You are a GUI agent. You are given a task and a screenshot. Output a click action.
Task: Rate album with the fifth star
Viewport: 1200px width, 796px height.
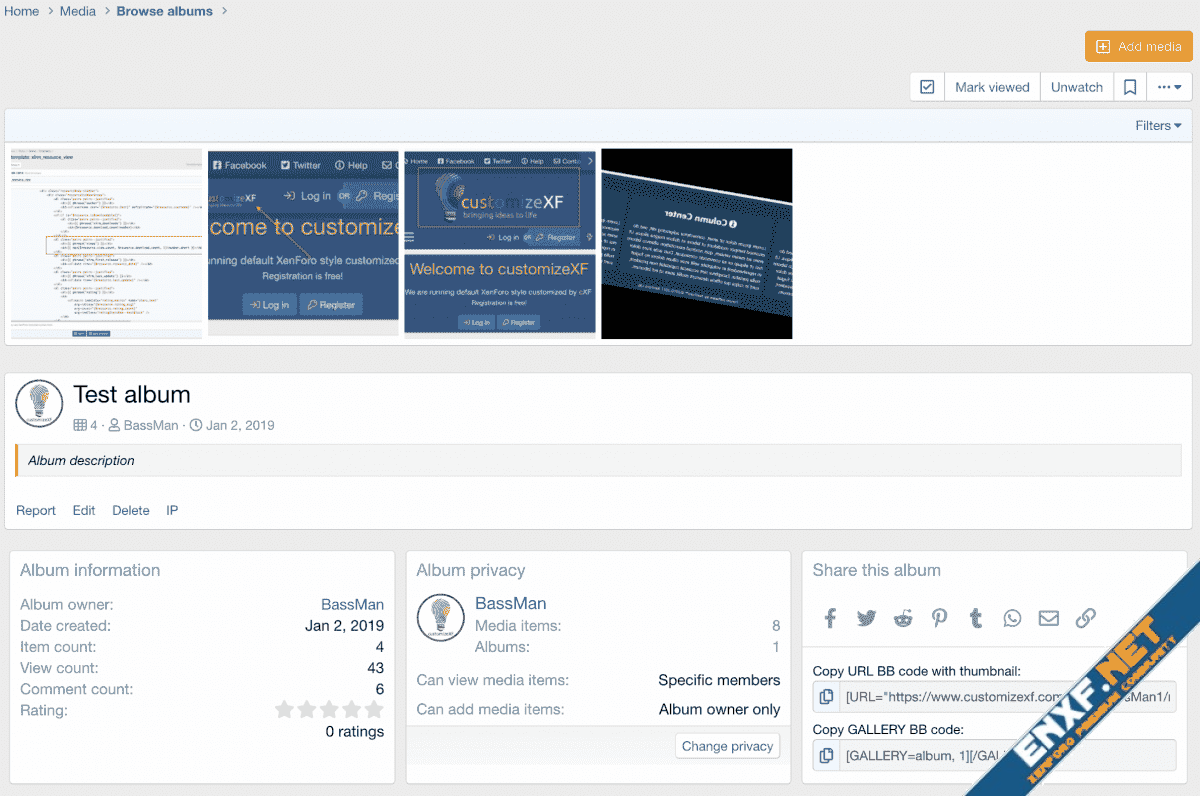pos(374,710)
